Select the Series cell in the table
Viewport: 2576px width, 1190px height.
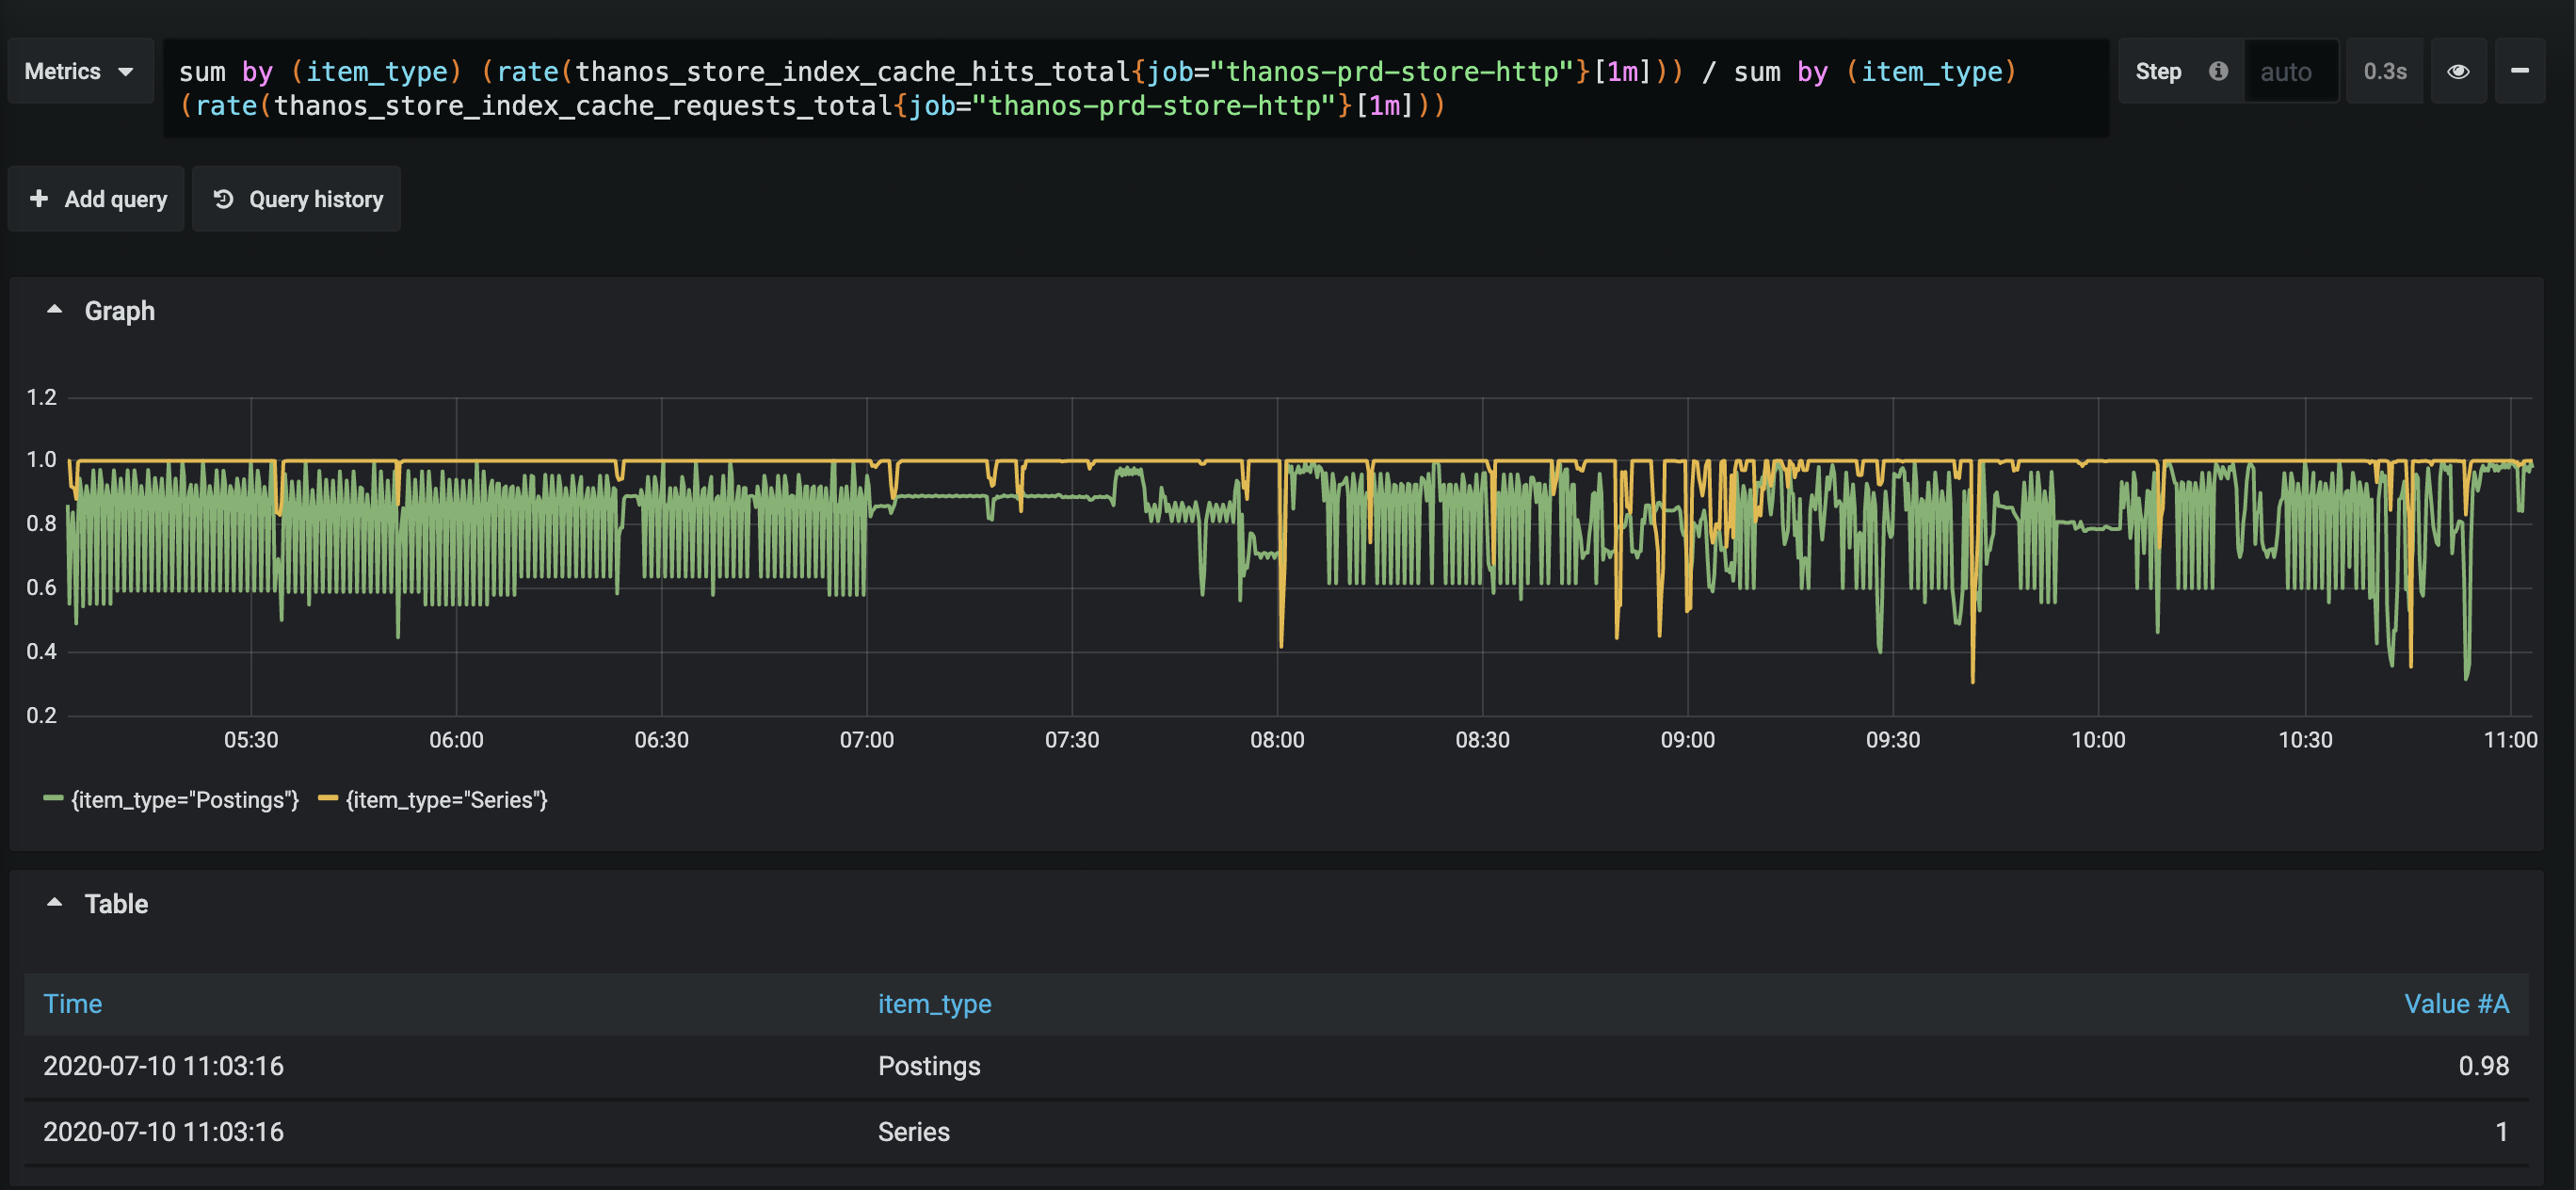point(914,1132)
